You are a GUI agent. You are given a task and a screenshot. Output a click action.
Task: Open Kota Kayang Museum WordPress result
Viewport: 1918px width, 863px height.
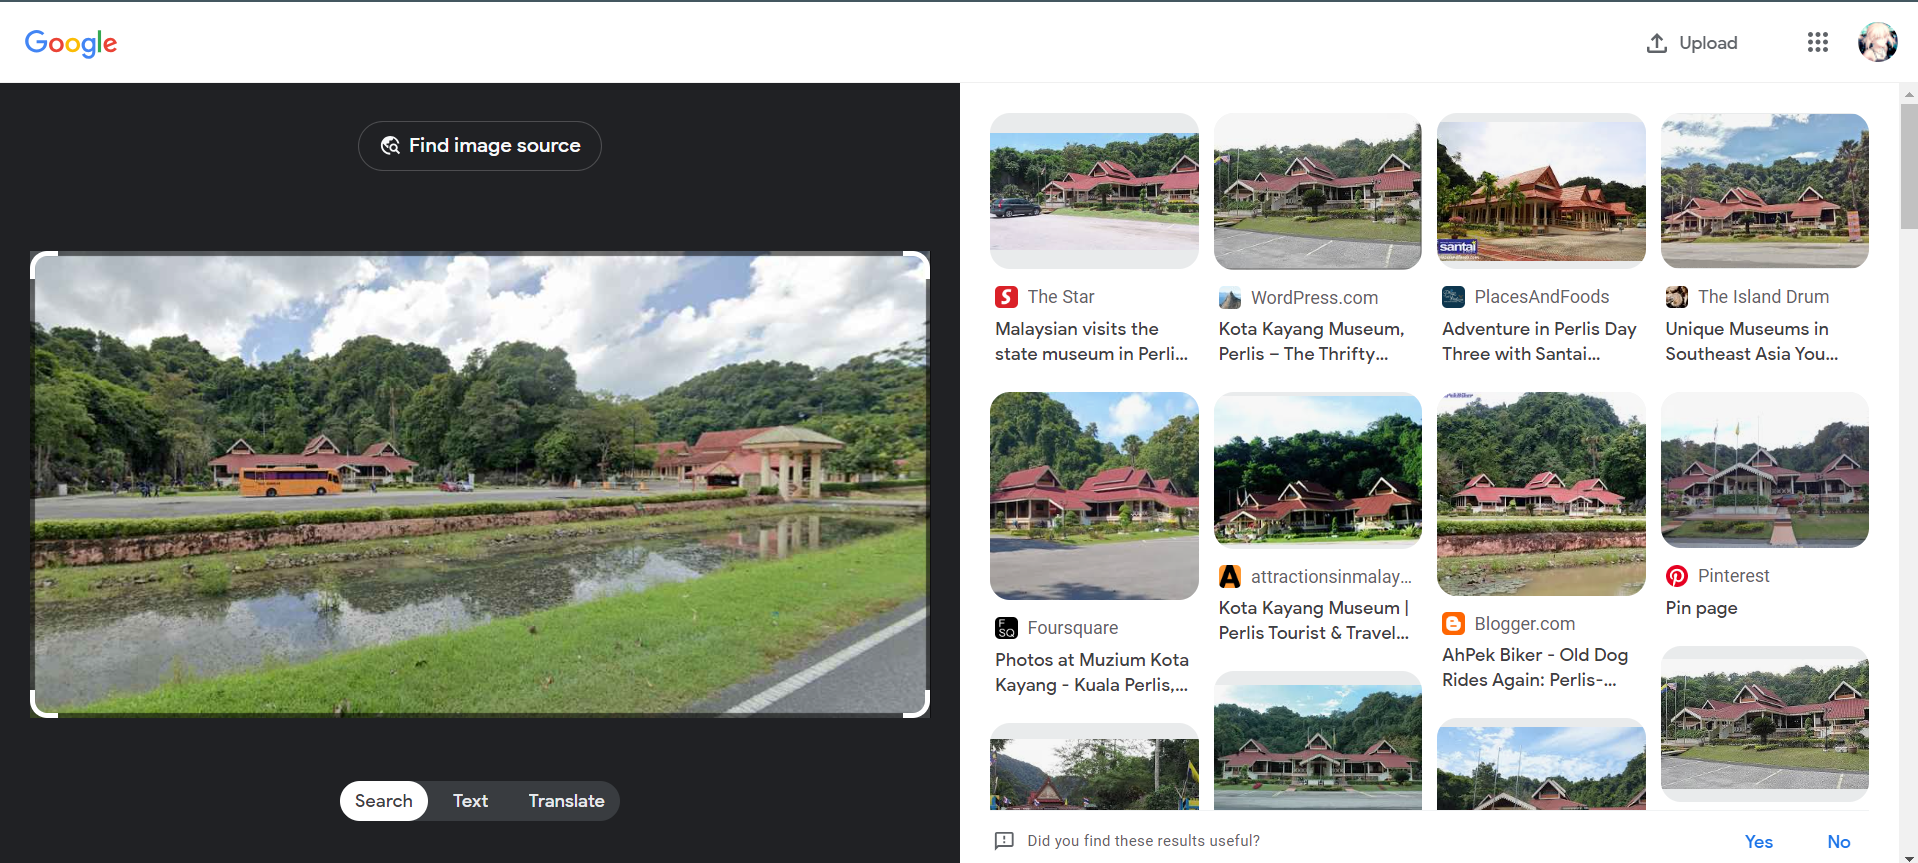coord(1311,341)
